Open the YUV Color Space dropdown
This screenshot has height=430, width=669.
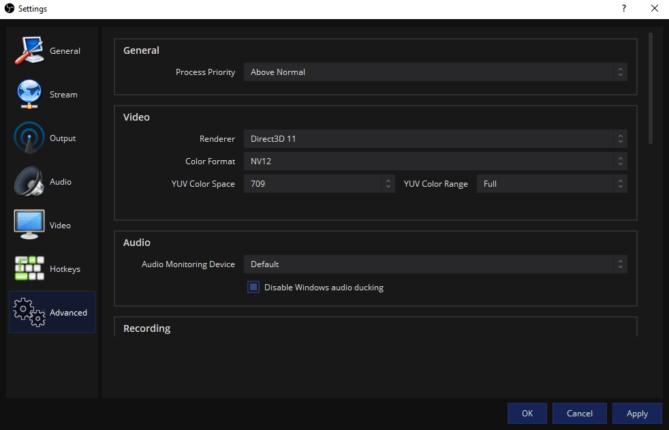pos(319,184)
